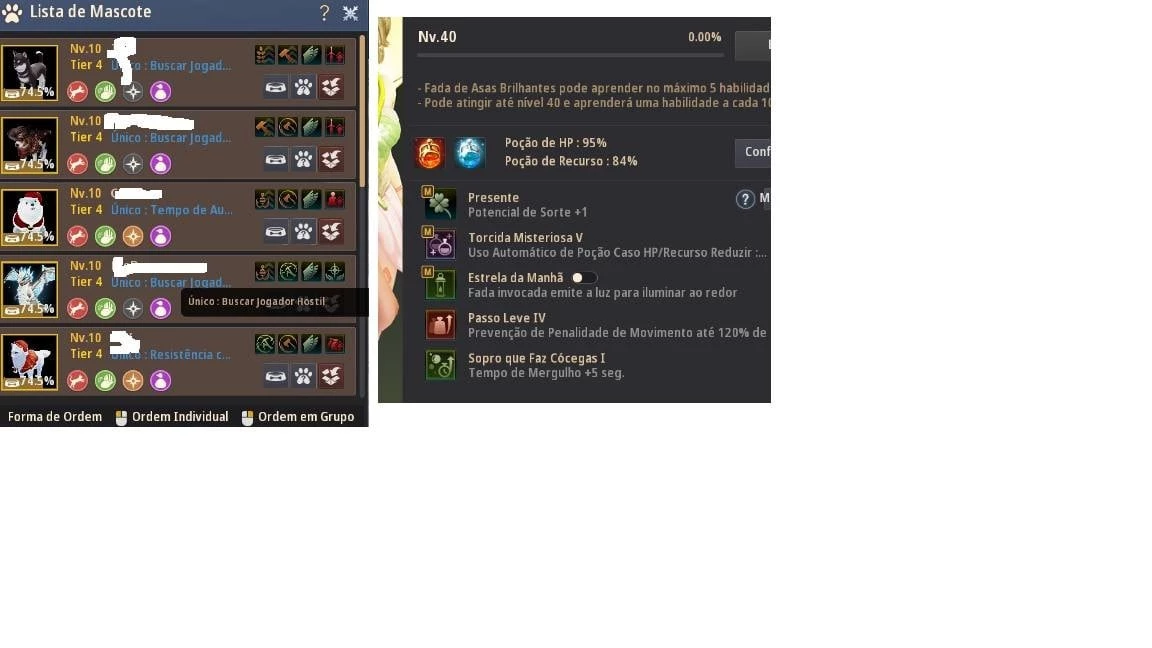1152x648 pixels.
Task: Select the Presente clover skill icon
Action: (x=440, y=204)
